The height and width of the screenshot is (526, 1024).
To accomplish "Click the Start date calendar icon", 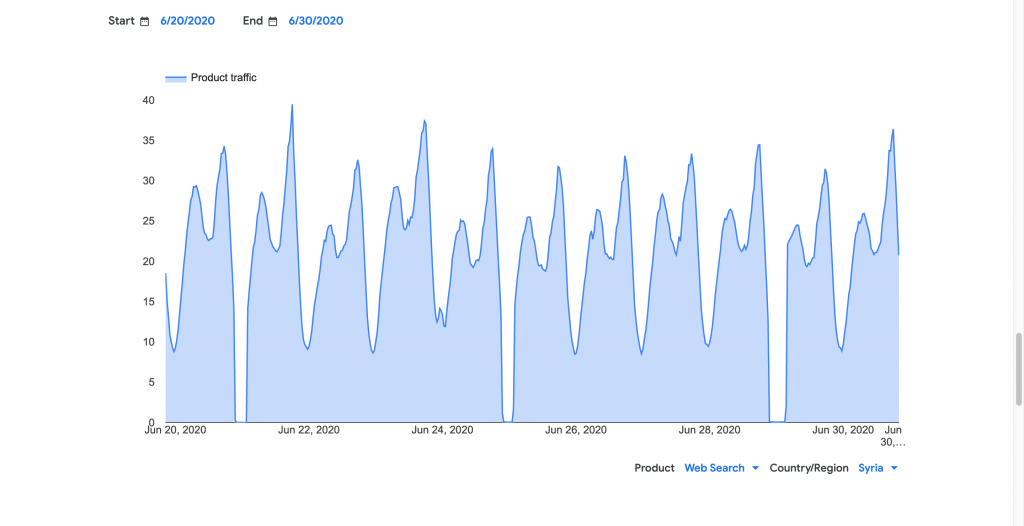I will pos(144,21).
